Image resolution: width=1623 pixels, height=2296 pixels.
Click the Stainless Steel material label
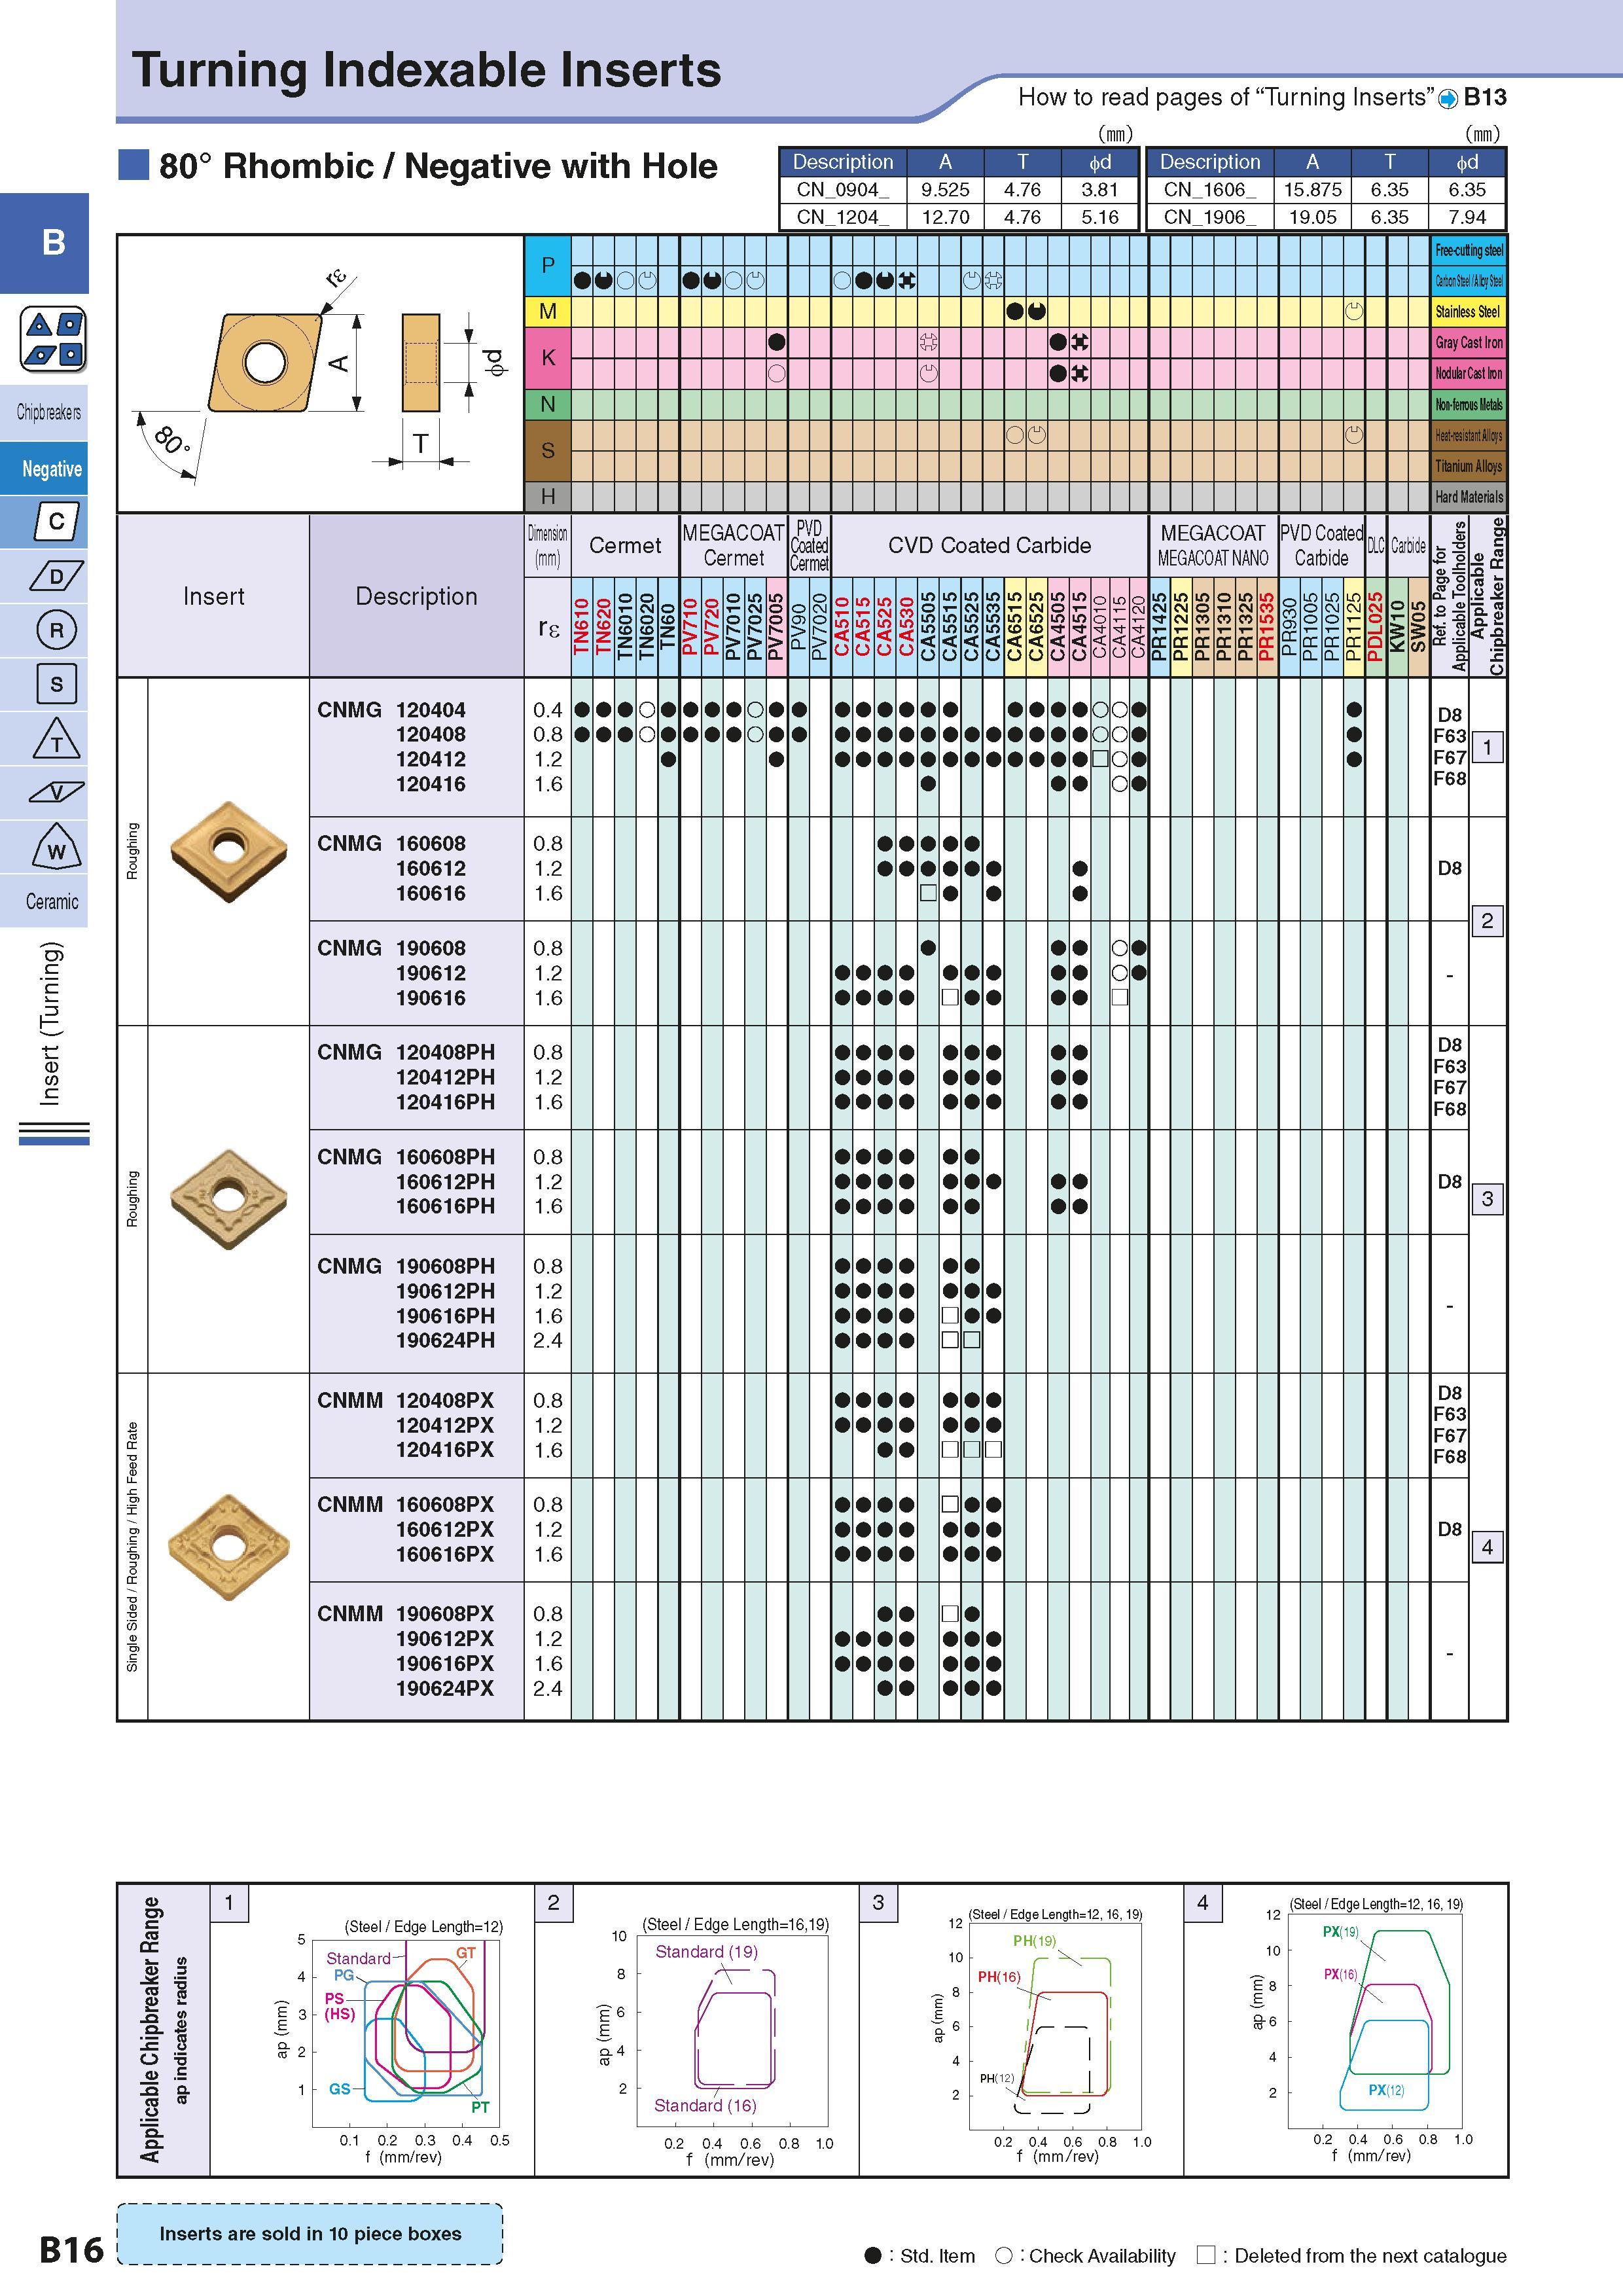[1468, 311]
